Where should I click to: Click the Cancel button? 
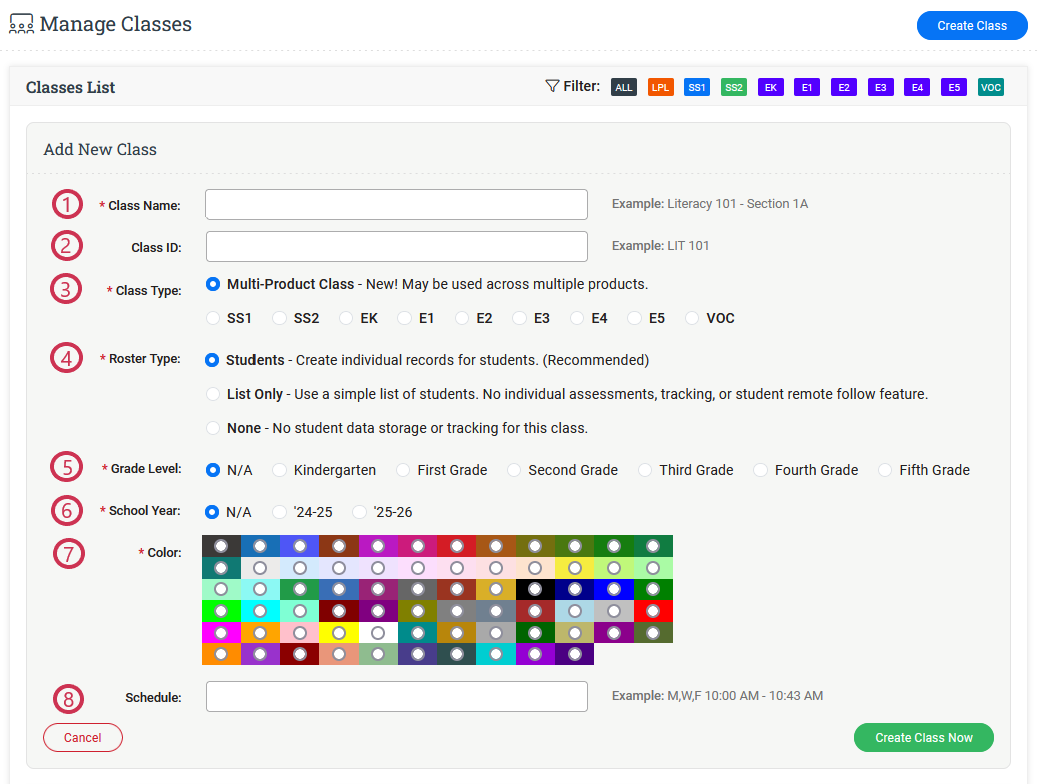point(83,738)
